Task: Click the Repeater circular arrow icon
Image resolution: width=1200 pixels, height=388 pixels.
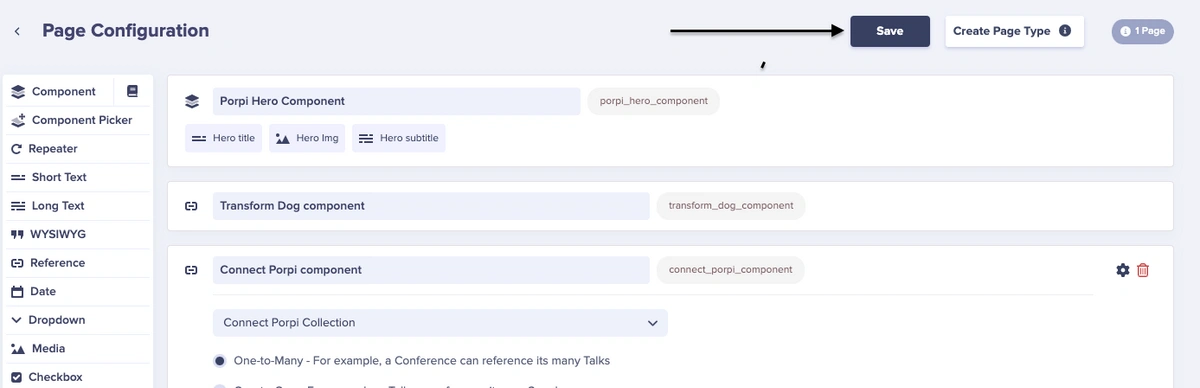Action: coord(17,149)
